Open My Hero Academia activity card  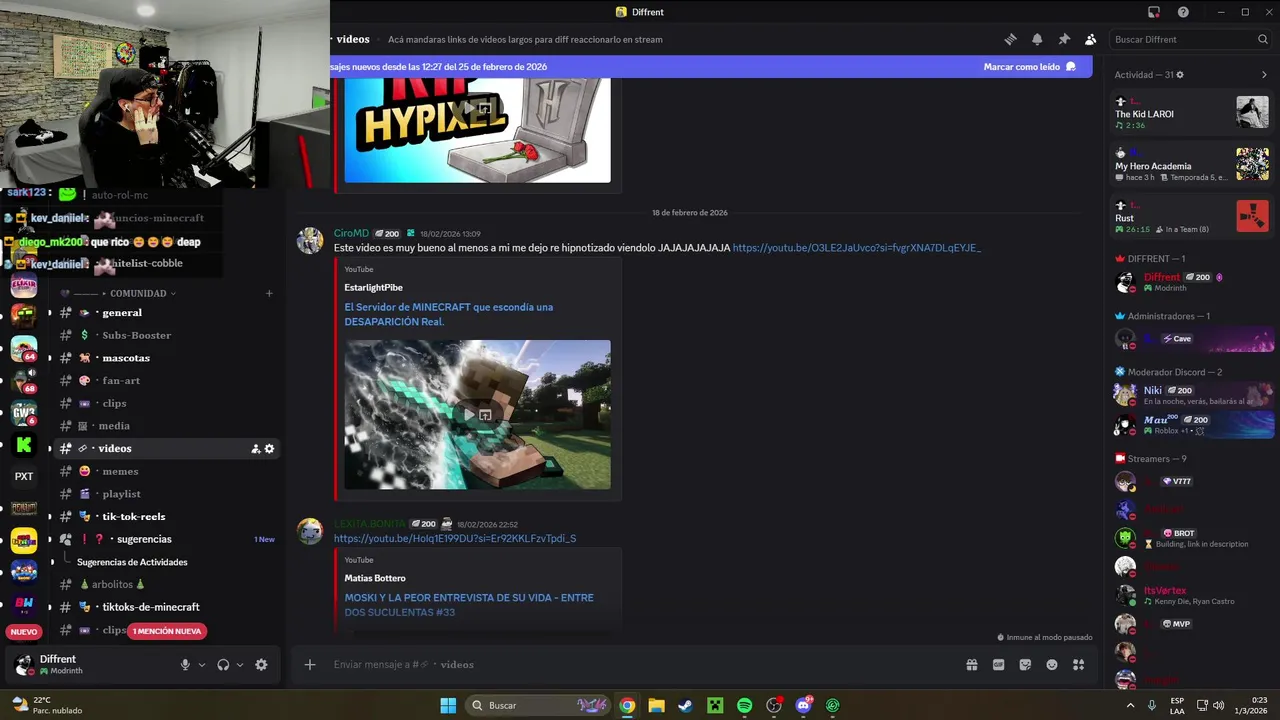click(1192, 163)
